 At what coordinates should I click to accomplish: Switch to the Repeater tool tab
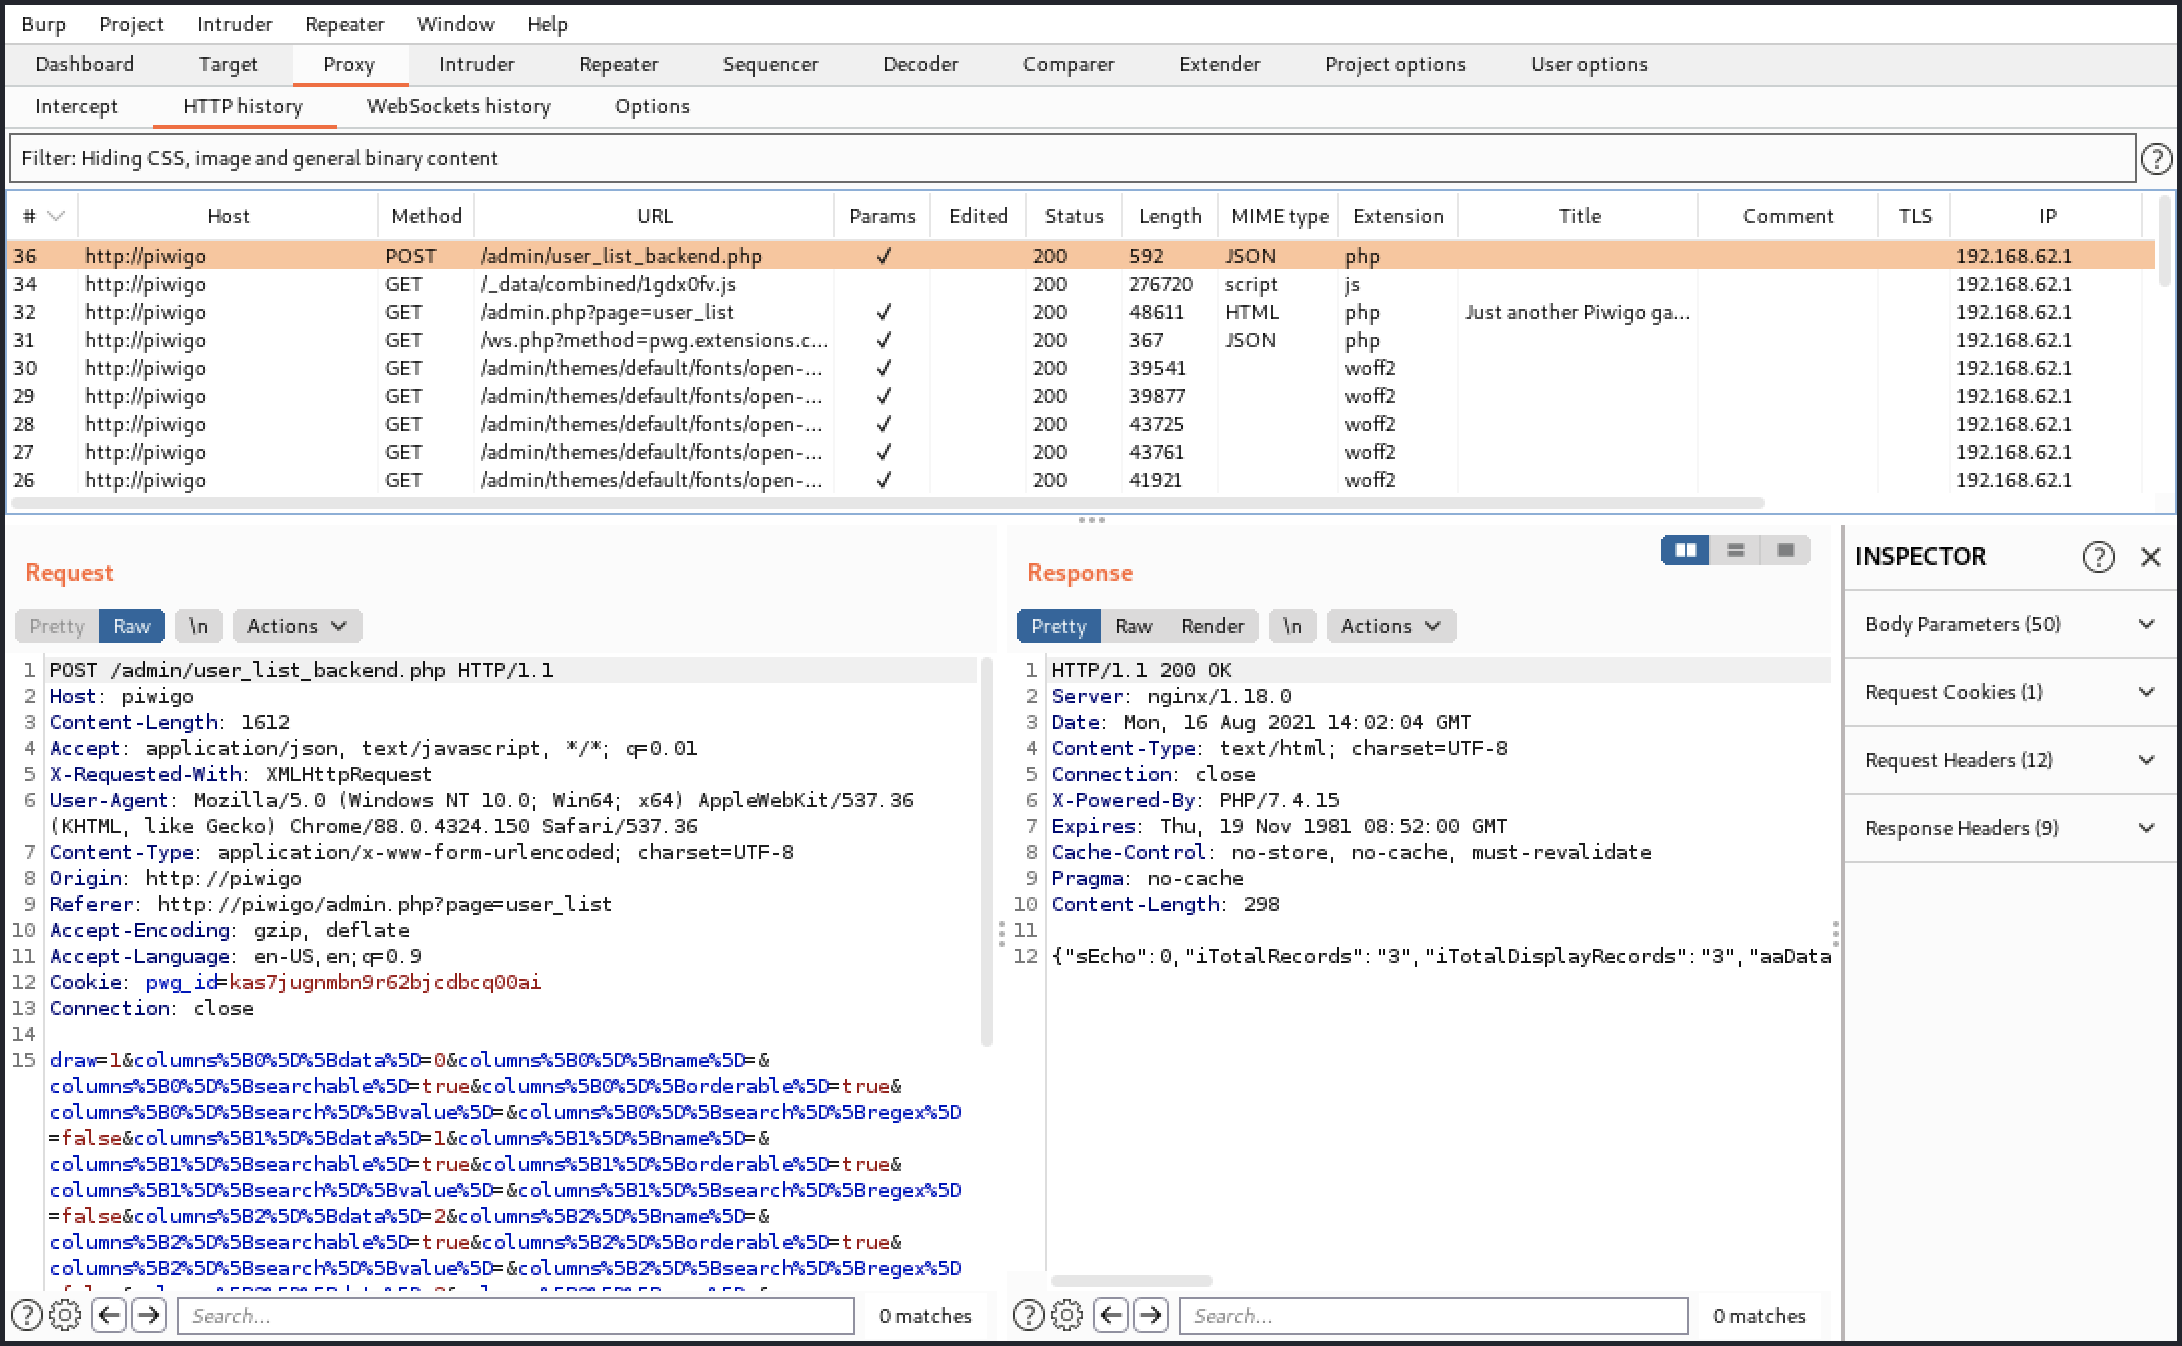click(x=619, y=64)
